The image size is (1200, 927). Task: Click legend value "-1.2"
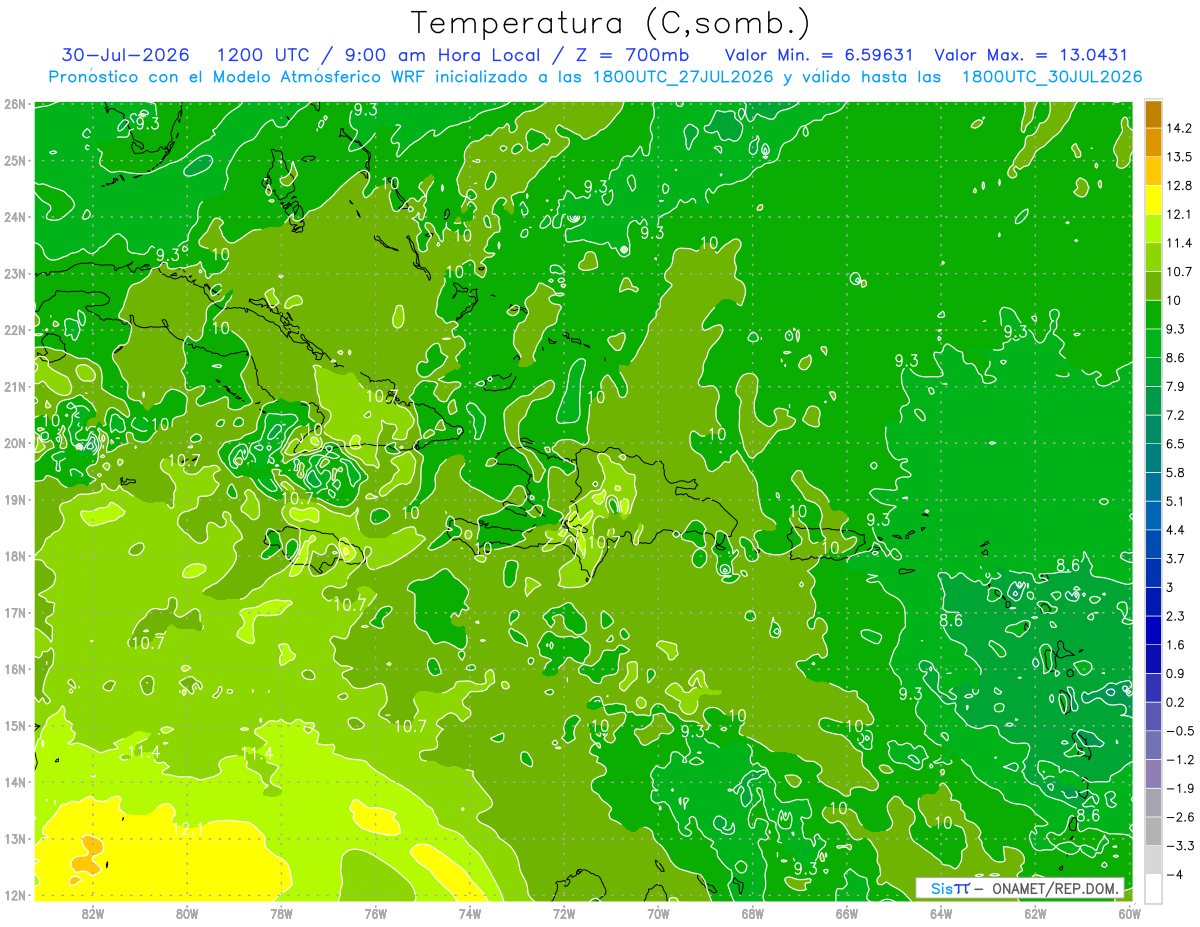tap(1179, 759)
